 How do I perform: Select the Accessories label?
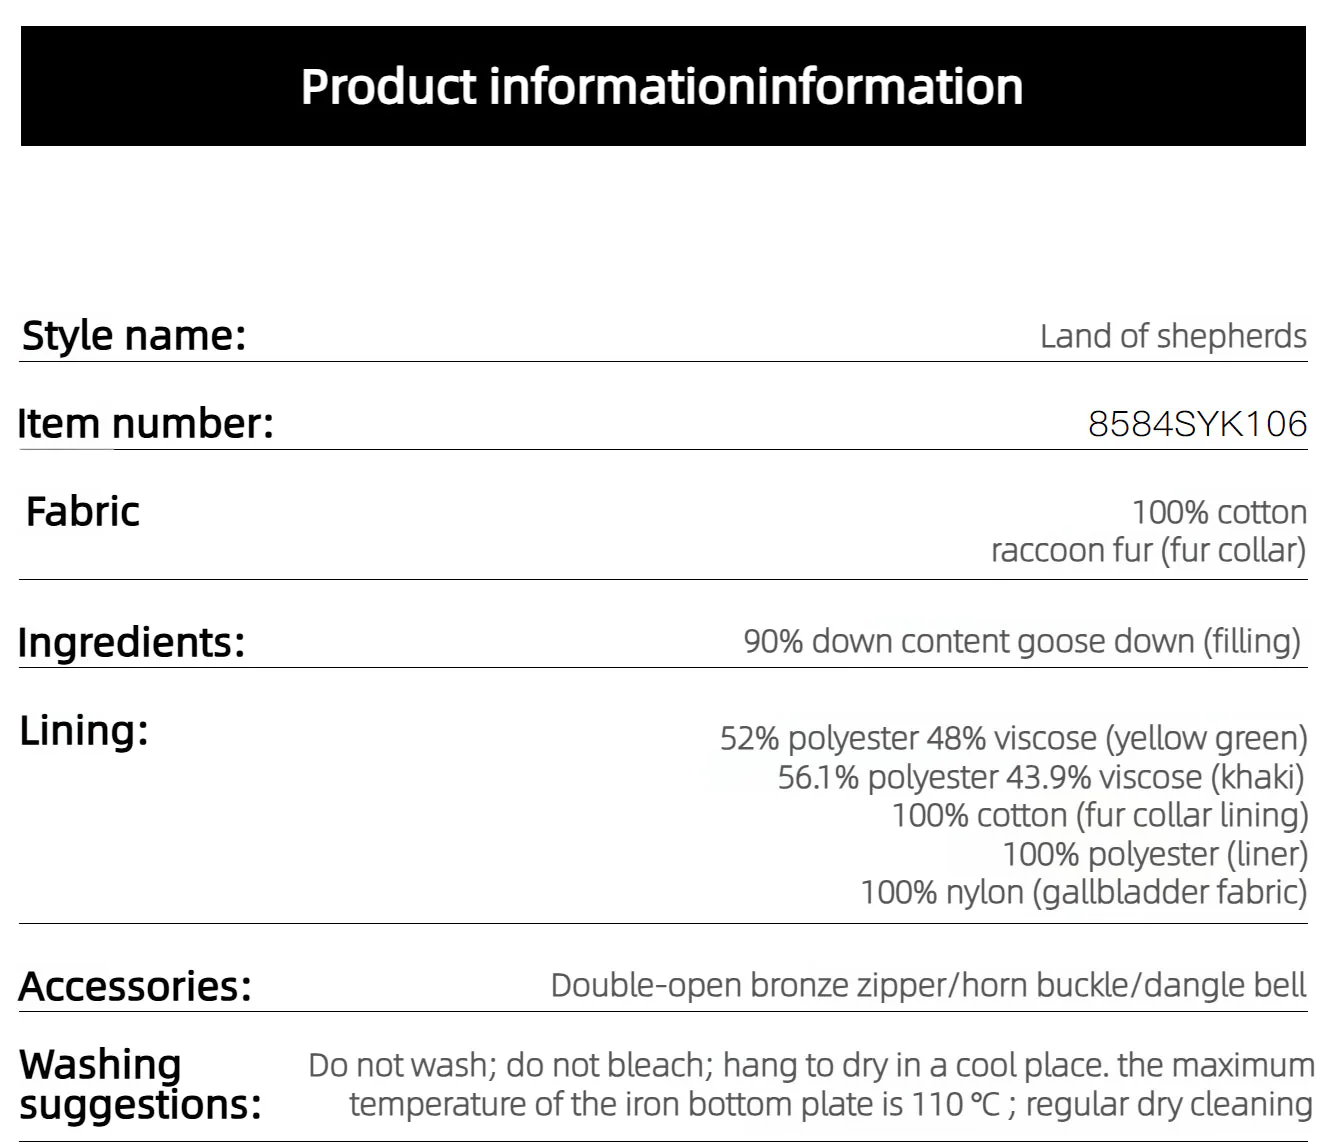coord(135,986)
